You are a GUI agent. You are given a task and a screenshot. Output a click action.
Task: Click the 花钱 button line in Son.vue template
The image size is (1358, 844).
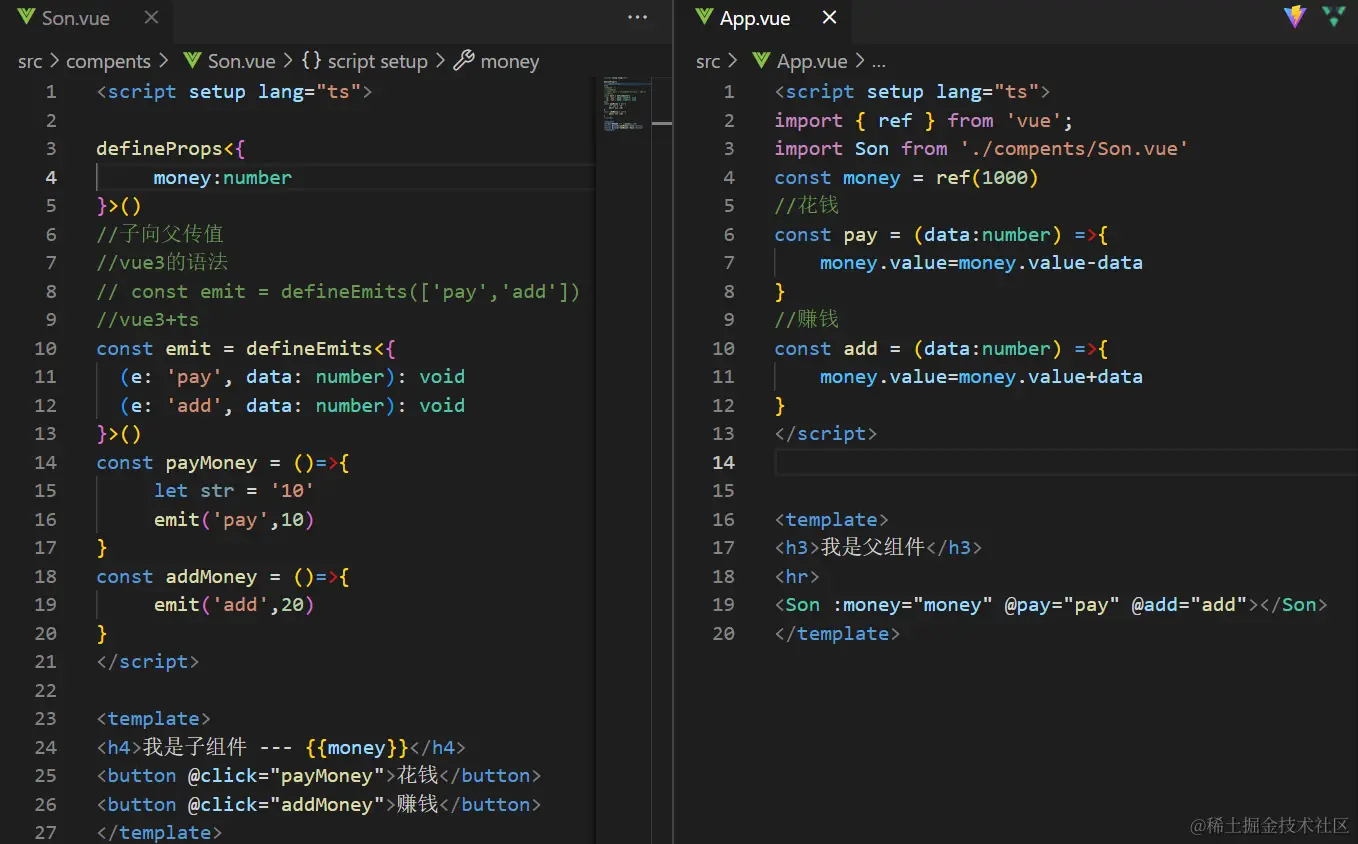pos(319,775)
